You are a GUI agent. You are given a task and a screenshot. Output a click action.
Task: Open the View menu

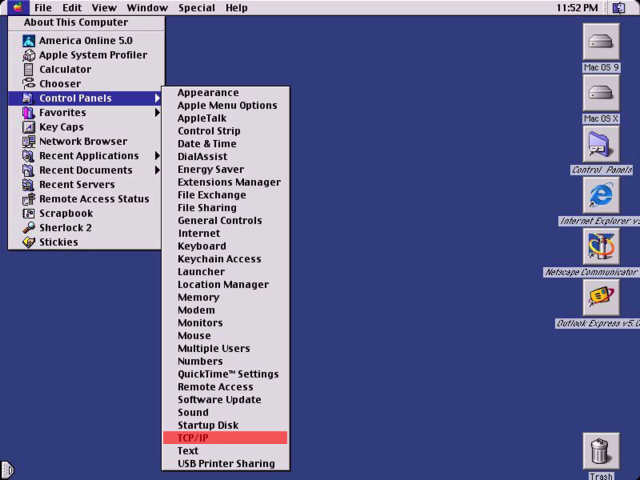[104, 8]
